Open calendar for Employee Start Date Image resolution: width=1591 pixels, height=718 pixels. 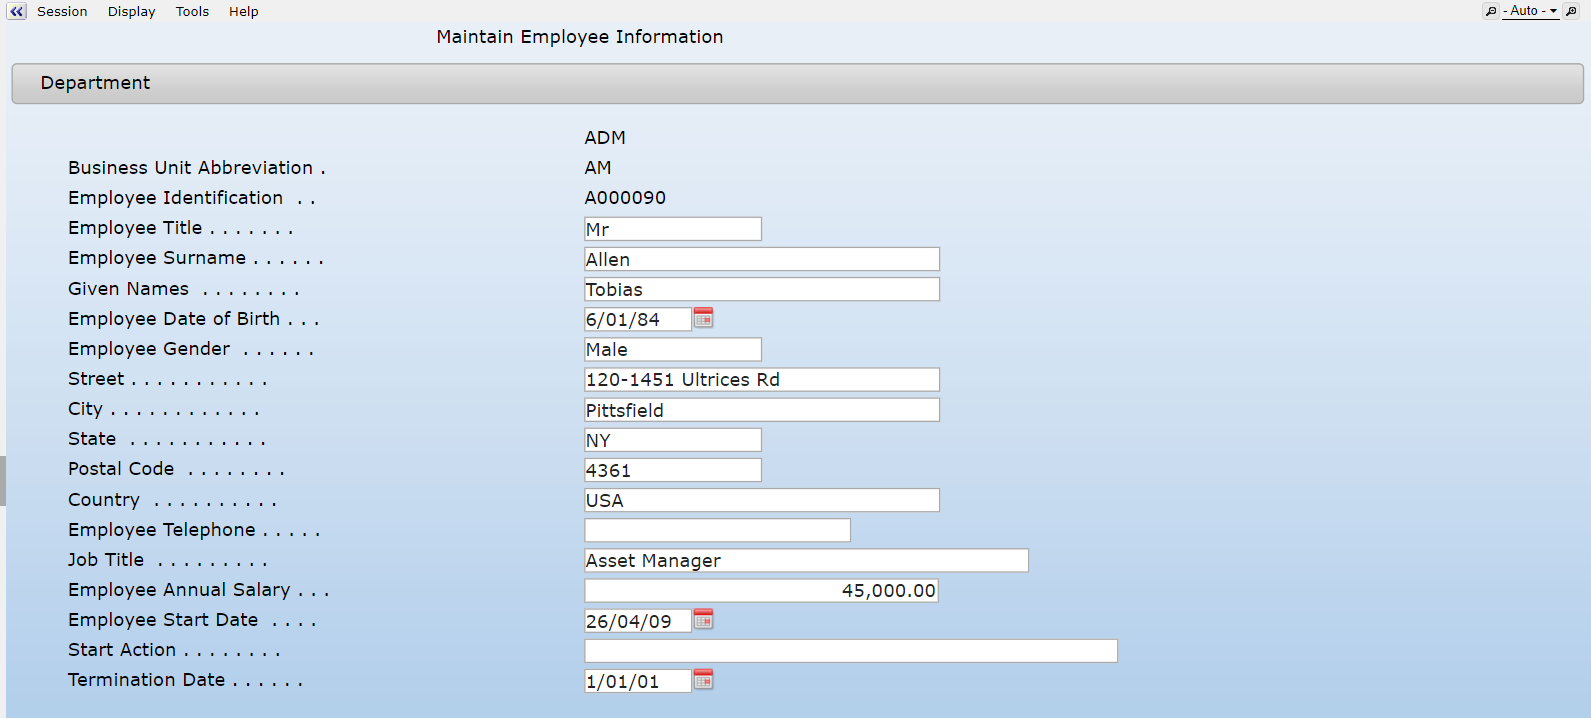703,620
